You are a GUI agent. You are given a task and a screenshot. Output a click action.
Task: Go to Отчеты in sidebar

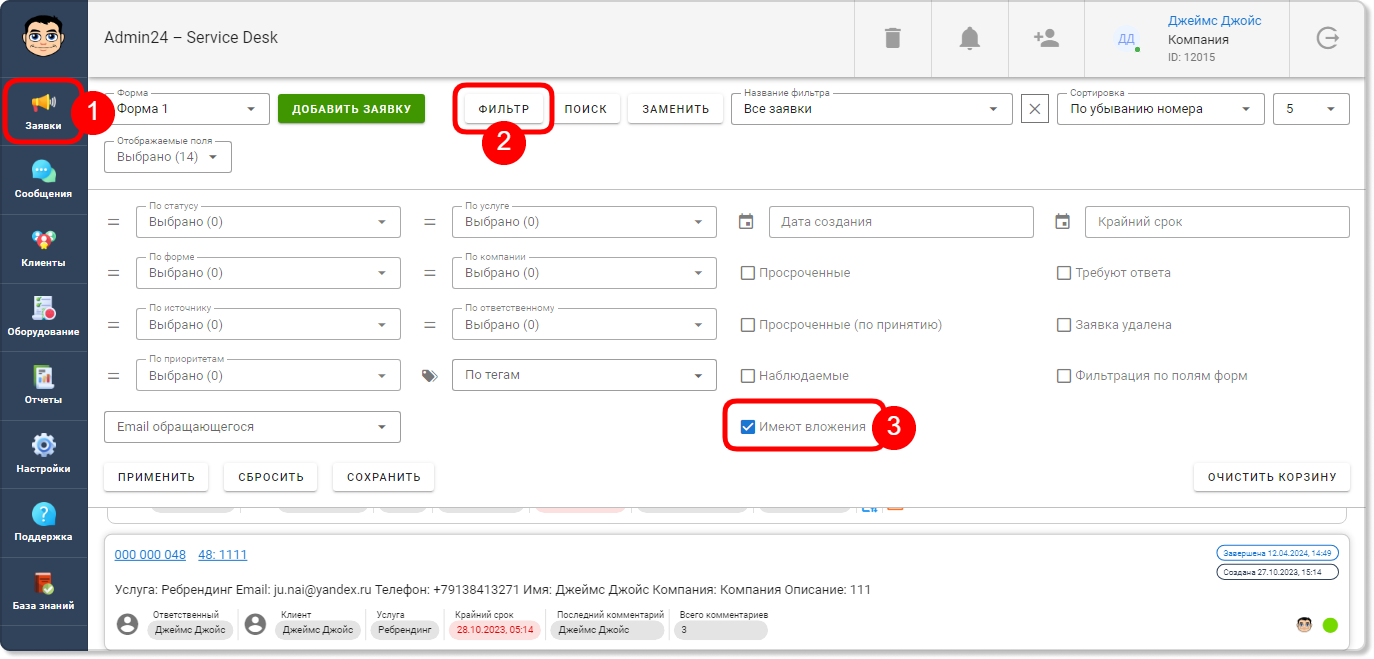(x=43, y=386)
